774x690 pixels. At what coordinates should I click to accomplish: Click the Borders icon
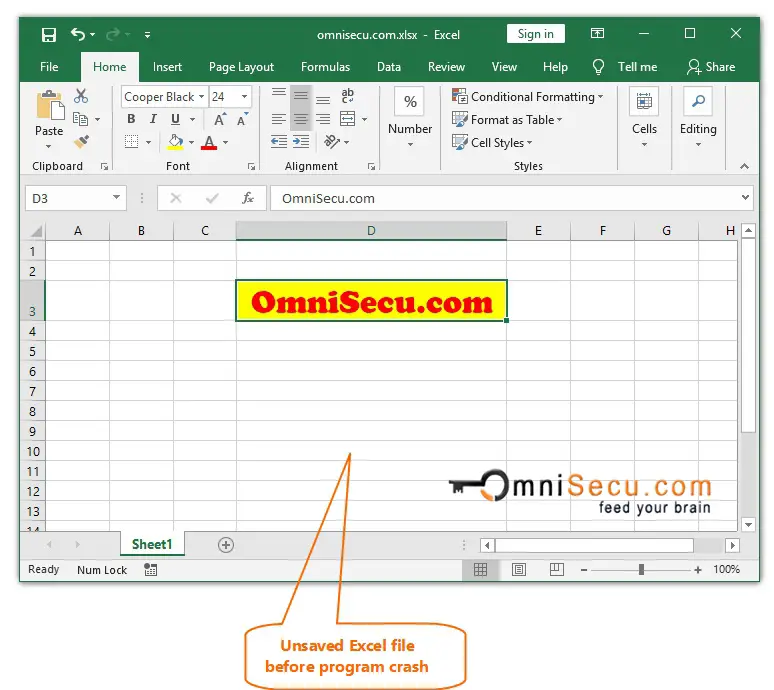131,142
